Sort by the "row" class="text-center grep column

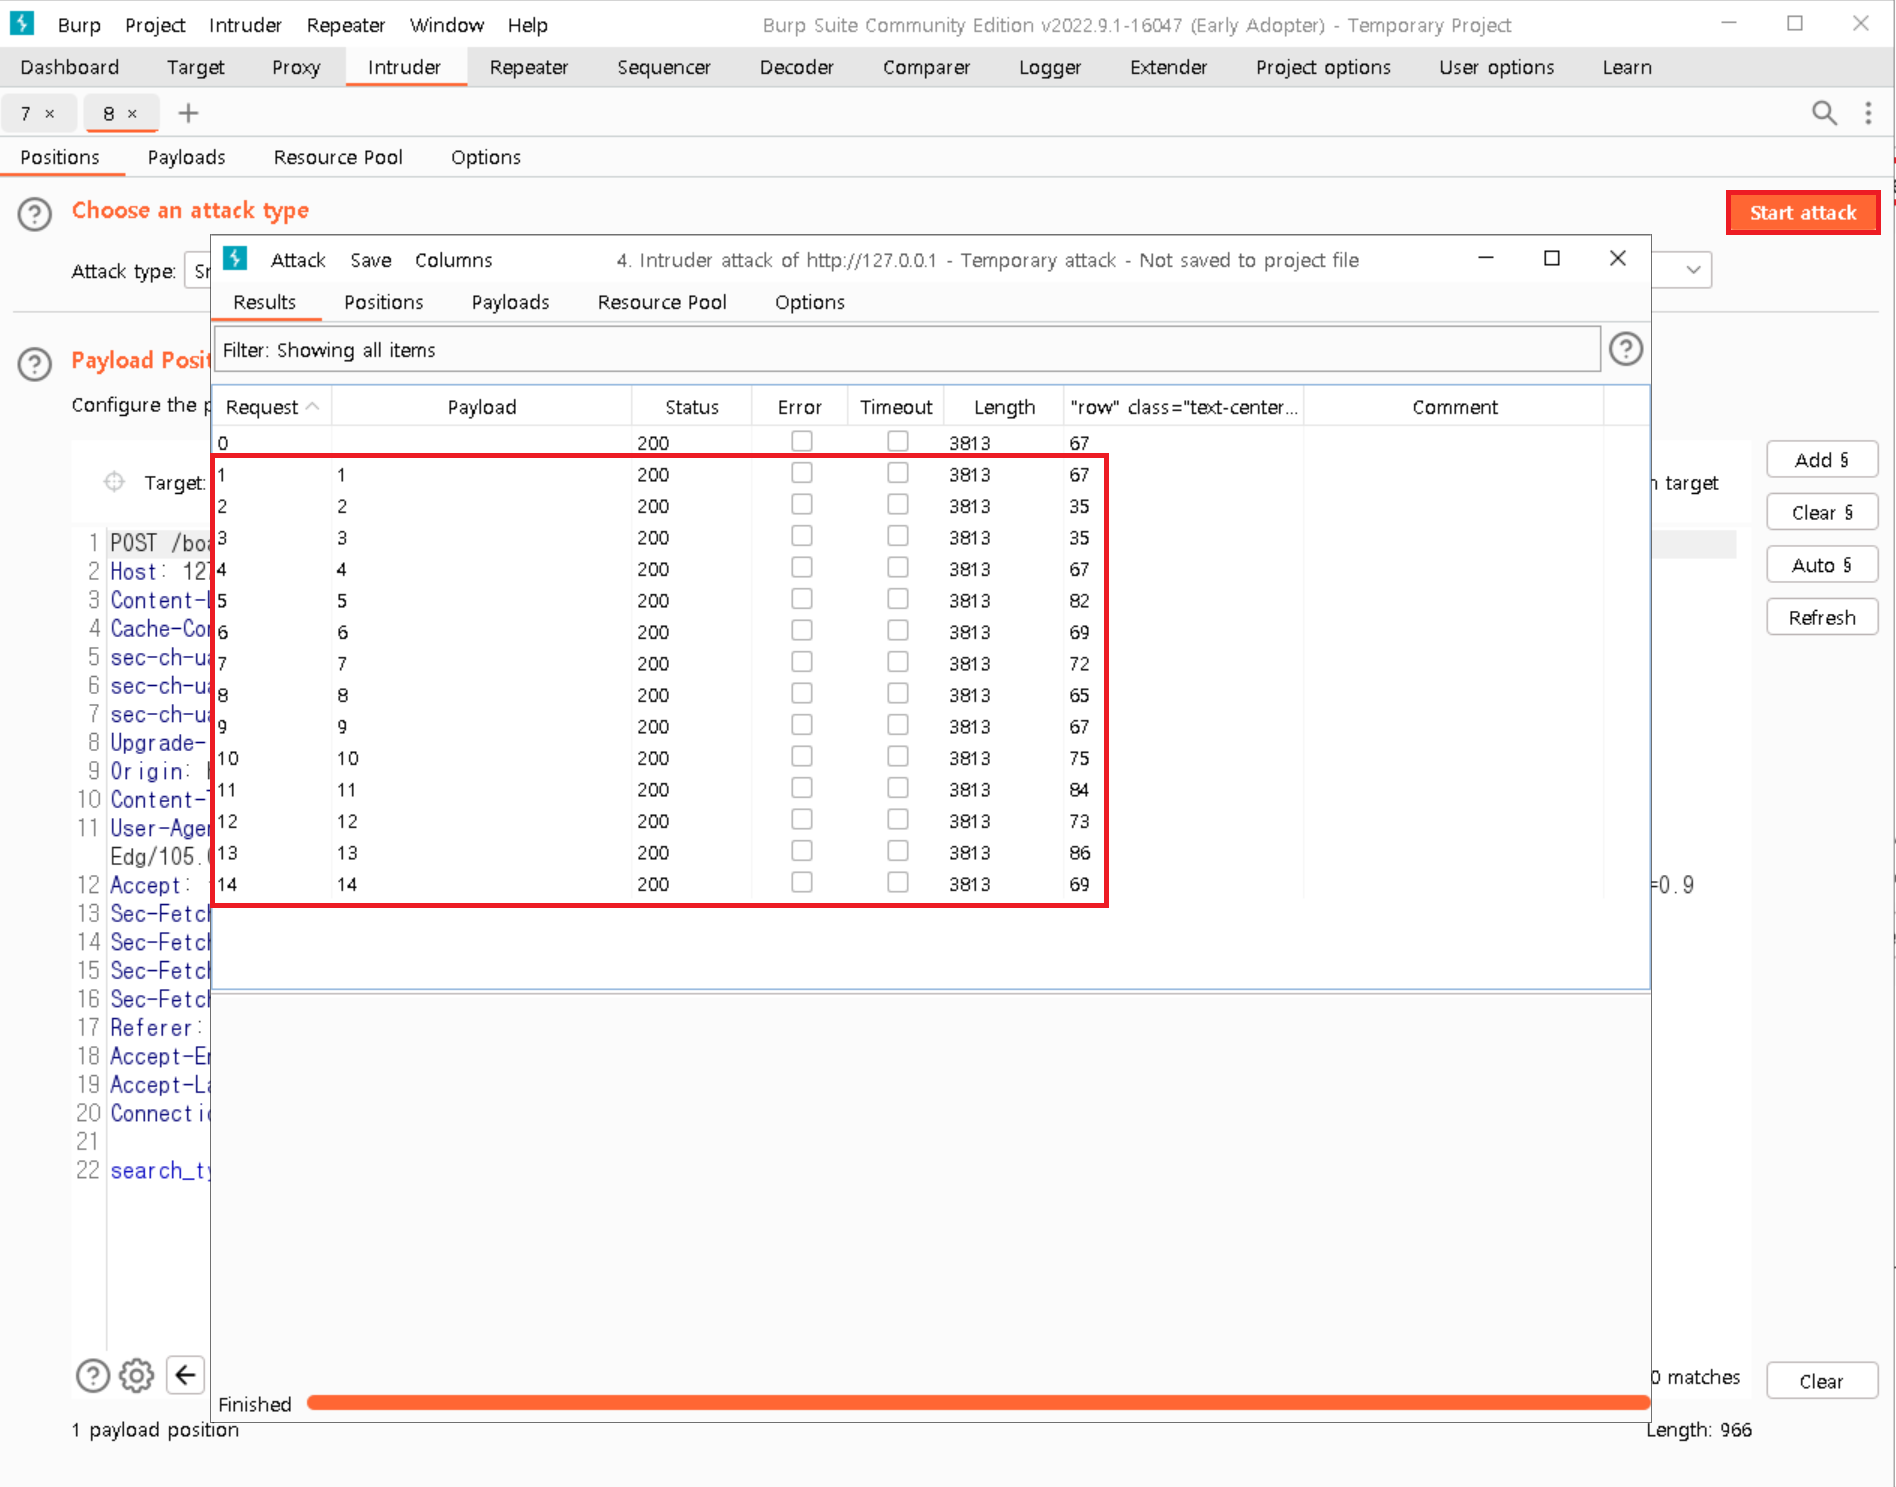click(x=1183, y=407)
